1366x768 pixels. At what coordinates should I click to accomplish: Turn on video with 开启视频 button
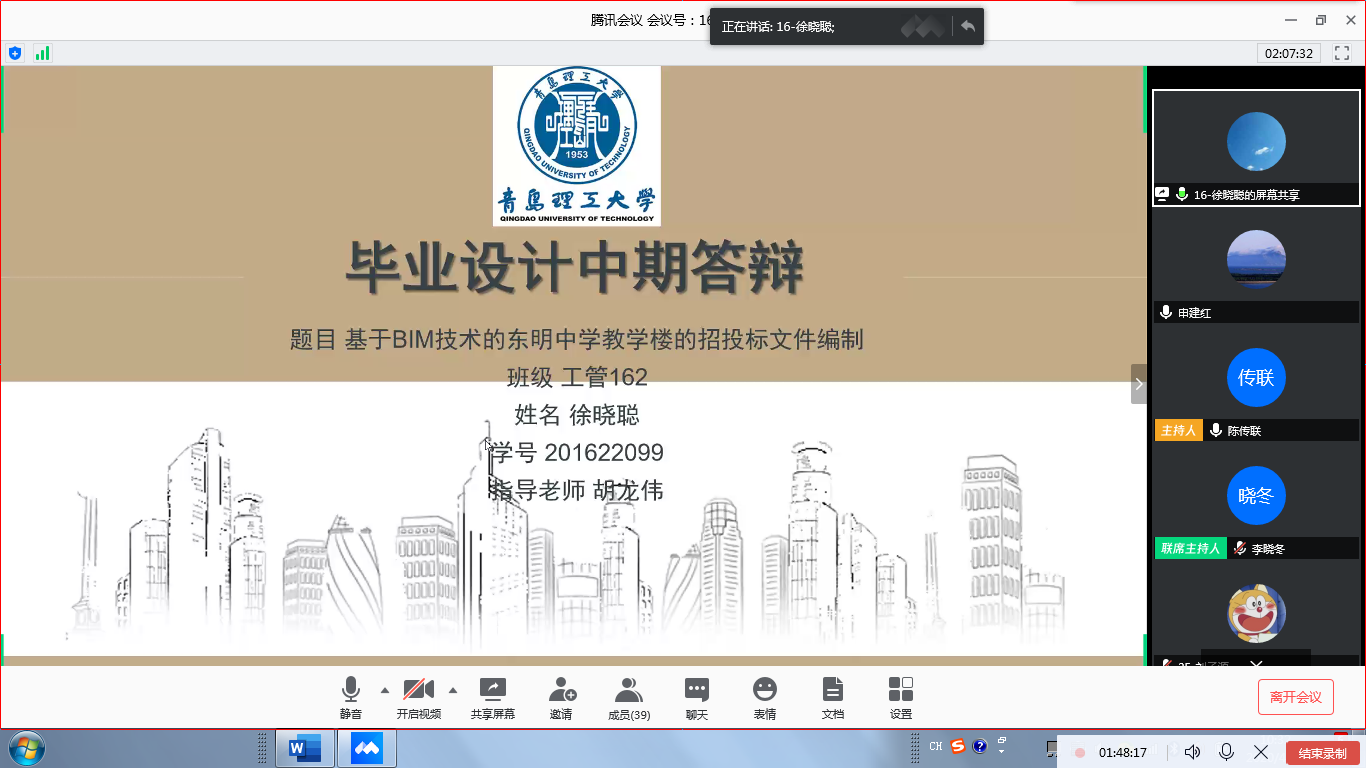pos(418,697)
